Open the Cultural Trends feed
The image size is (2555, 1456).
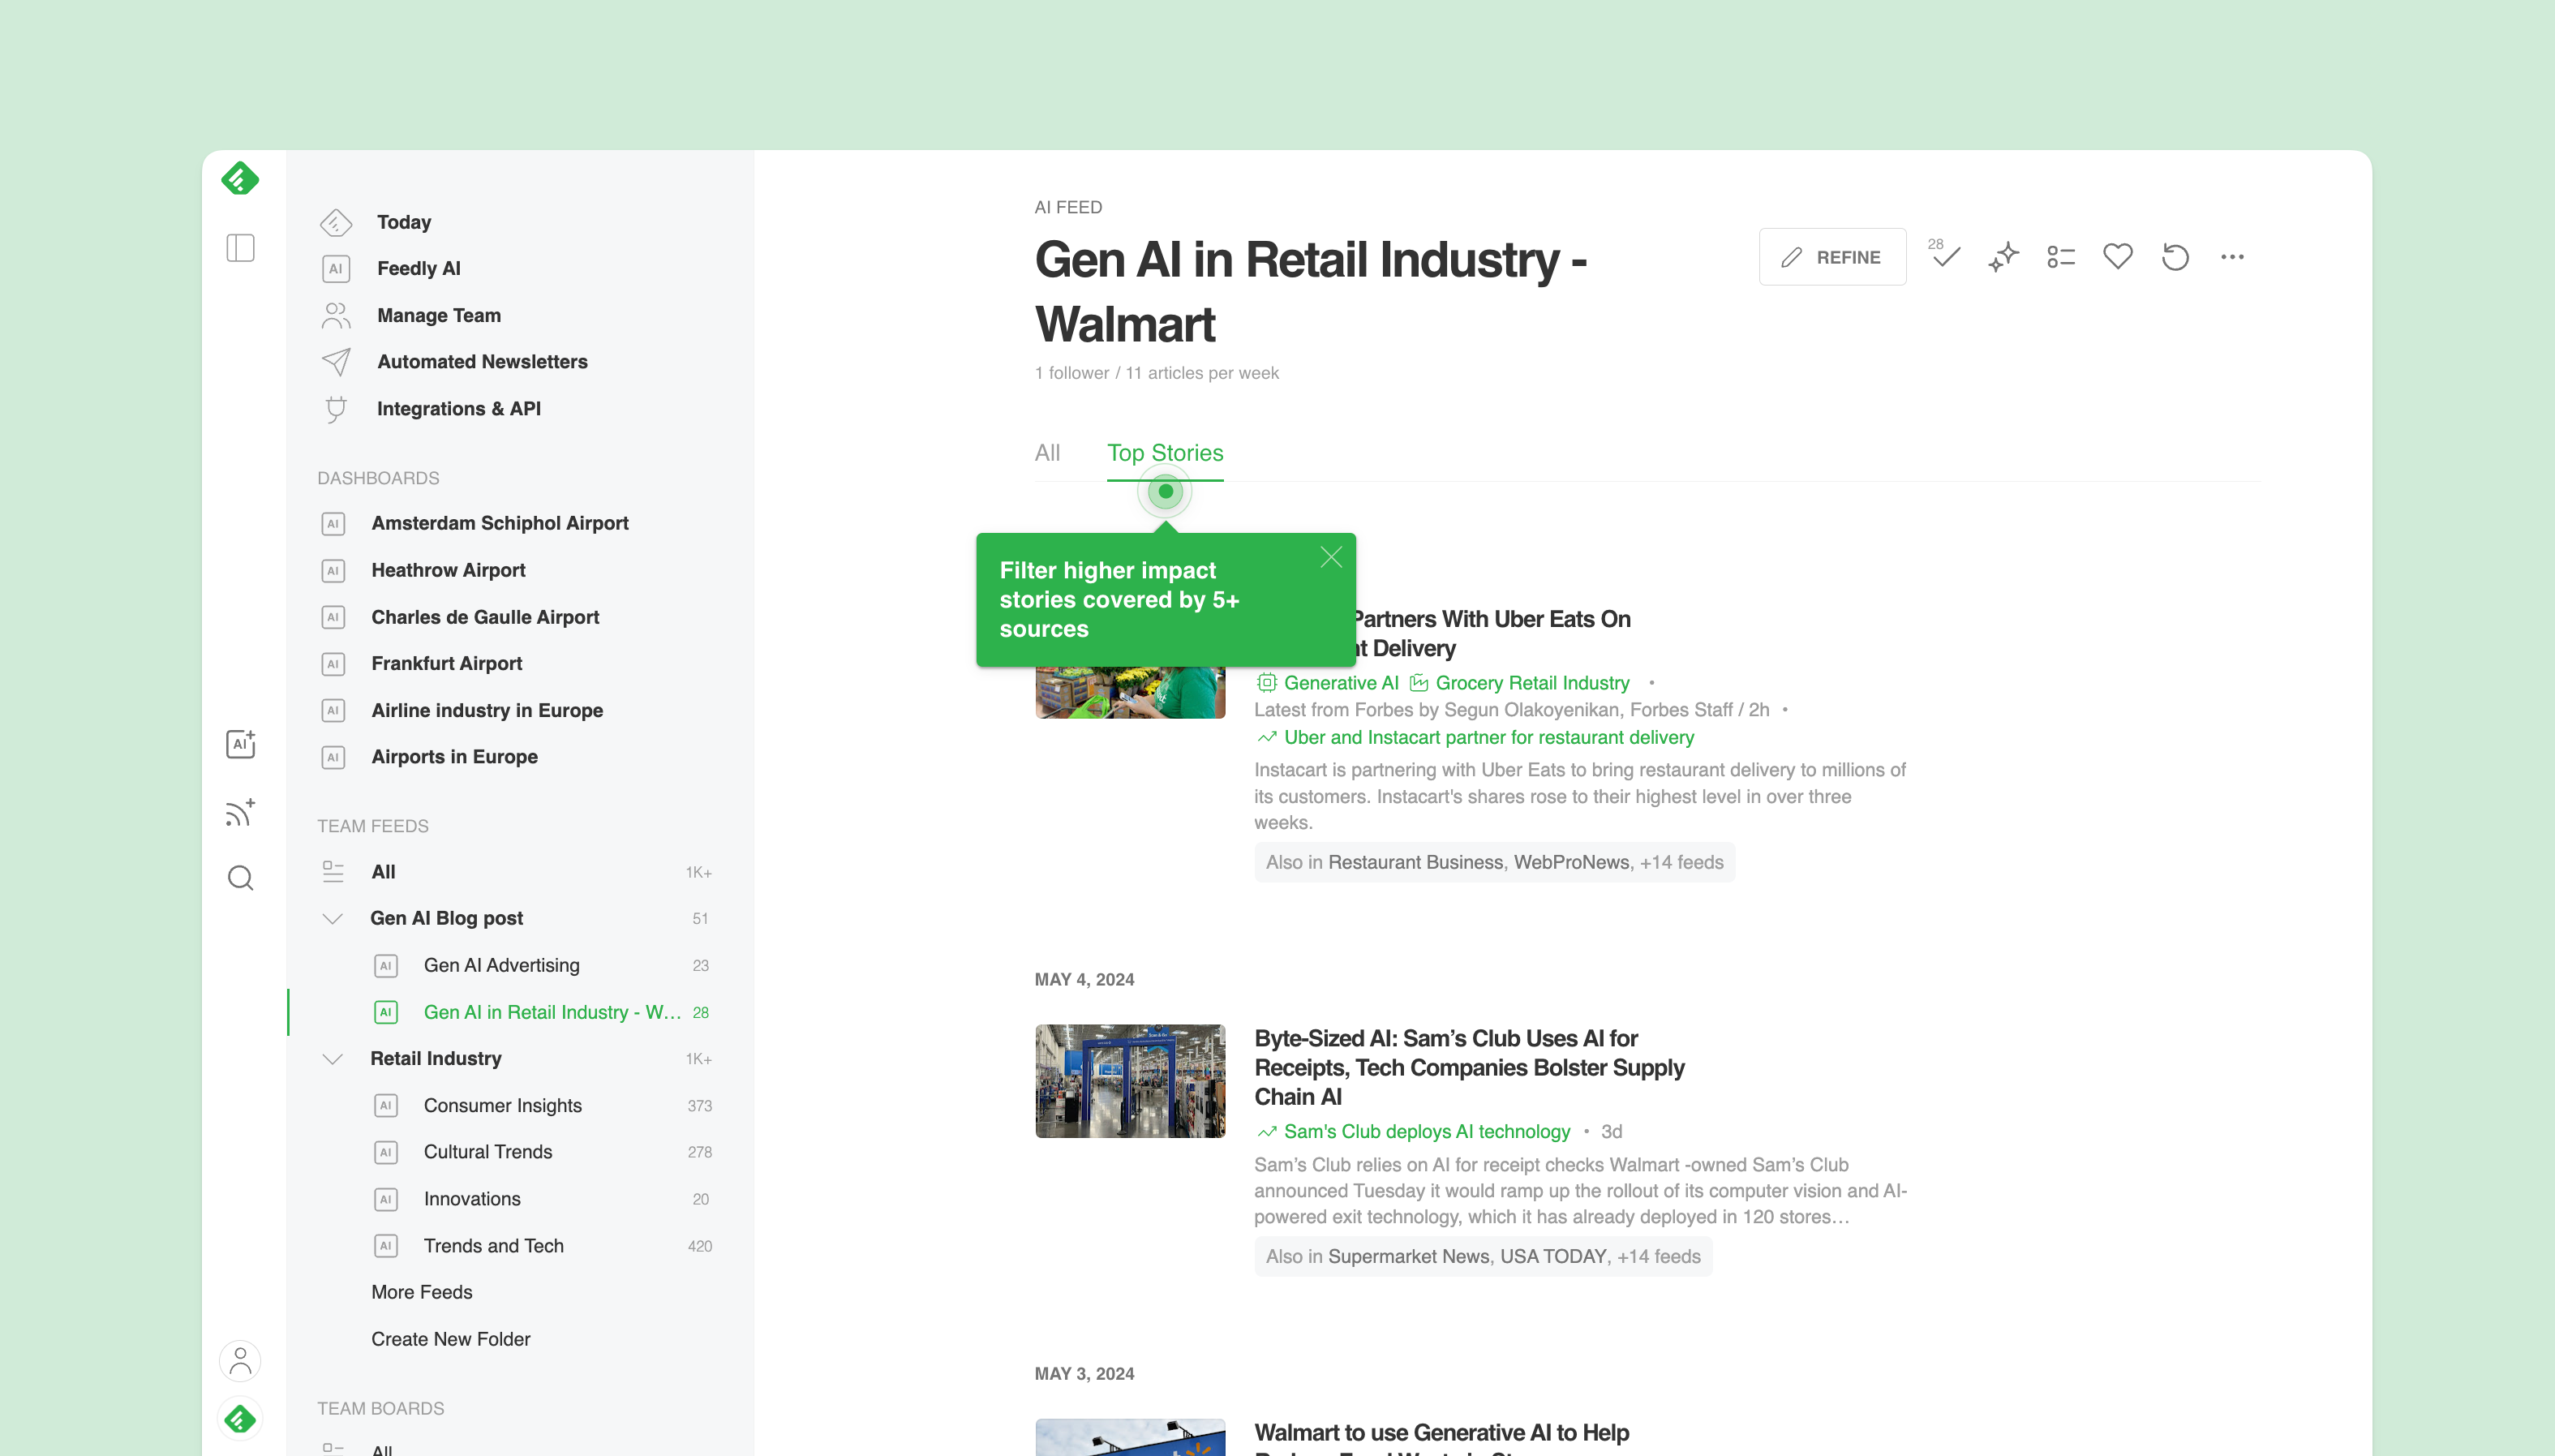click(x=488, y=1152)
